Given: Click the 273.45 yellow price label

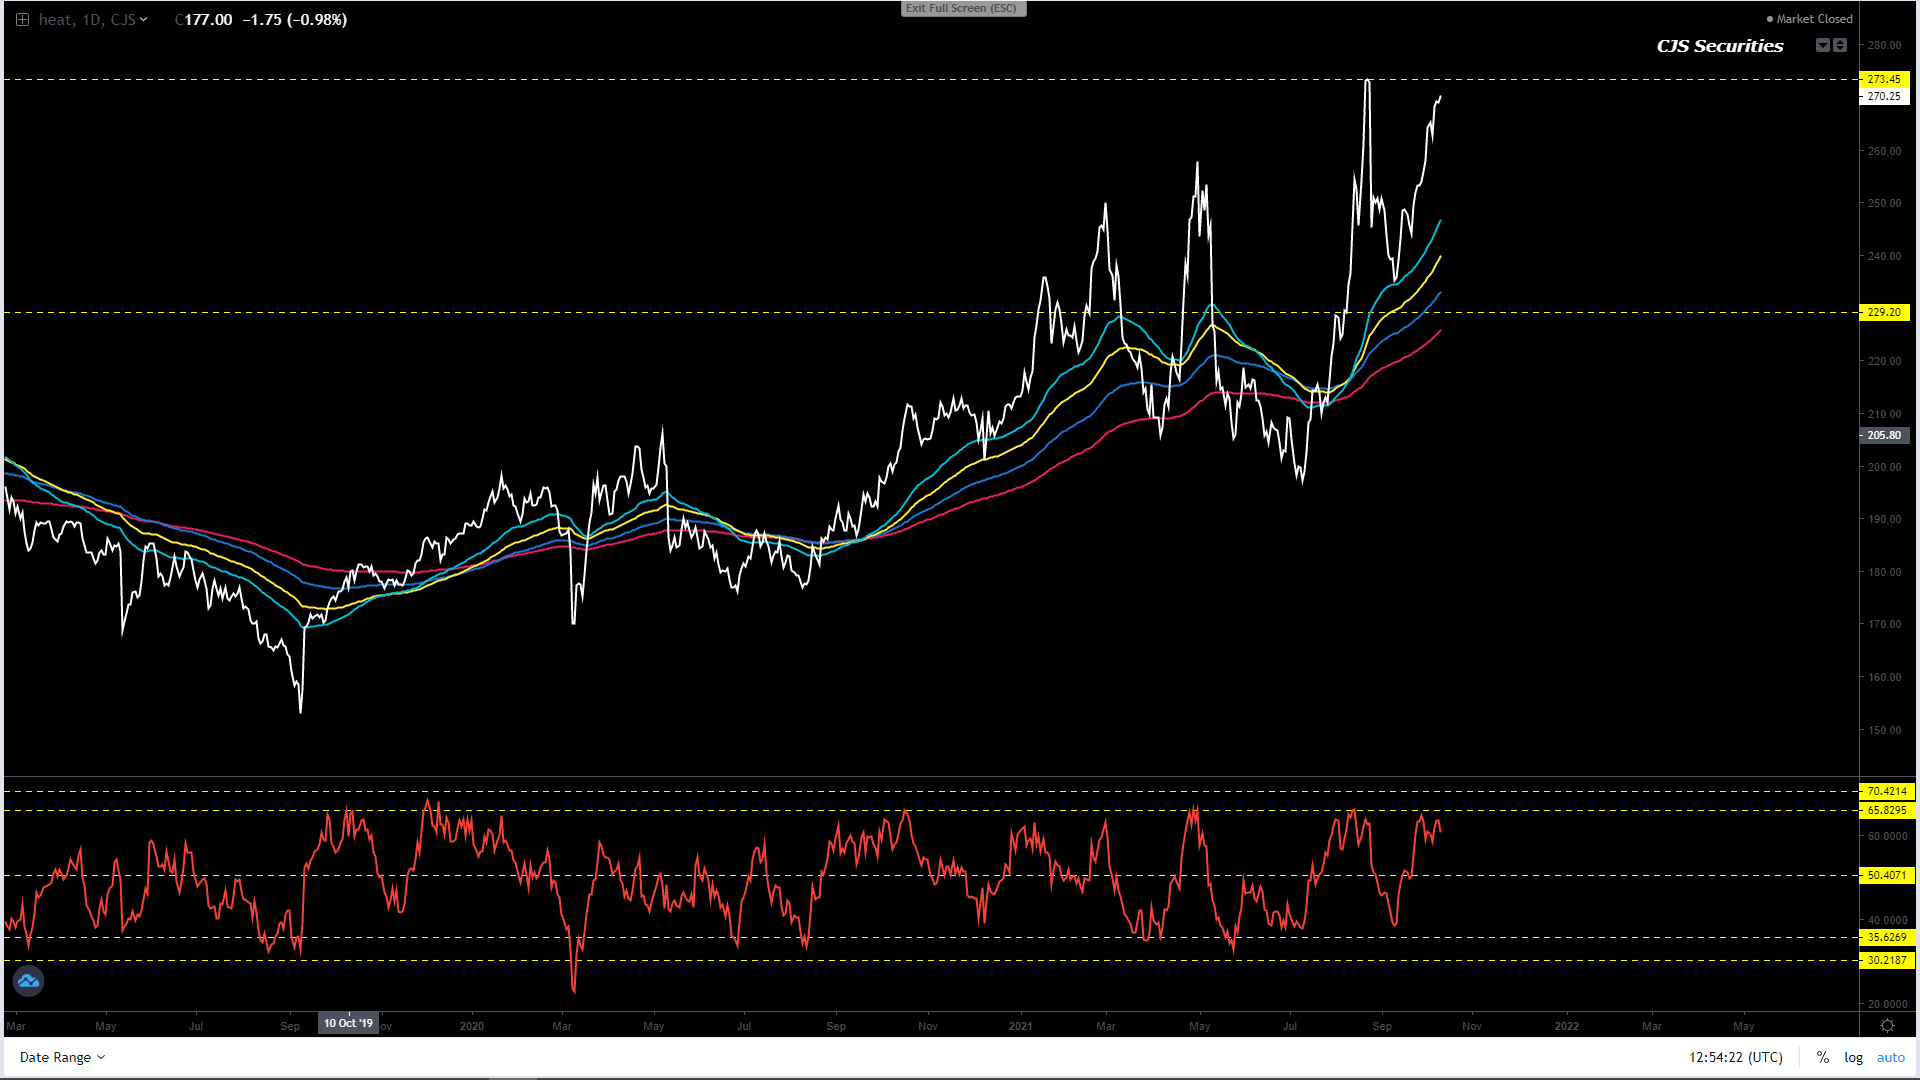Looking at the screenshot, I should click(1884, 80).
